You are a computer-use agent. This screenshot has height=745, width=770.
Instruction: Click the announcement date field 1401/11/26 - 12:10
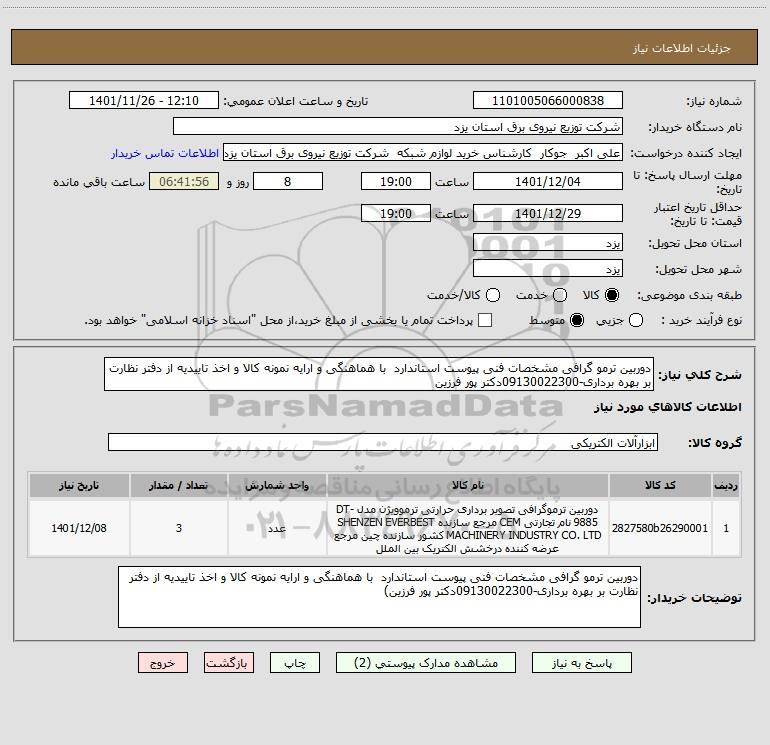144,101
